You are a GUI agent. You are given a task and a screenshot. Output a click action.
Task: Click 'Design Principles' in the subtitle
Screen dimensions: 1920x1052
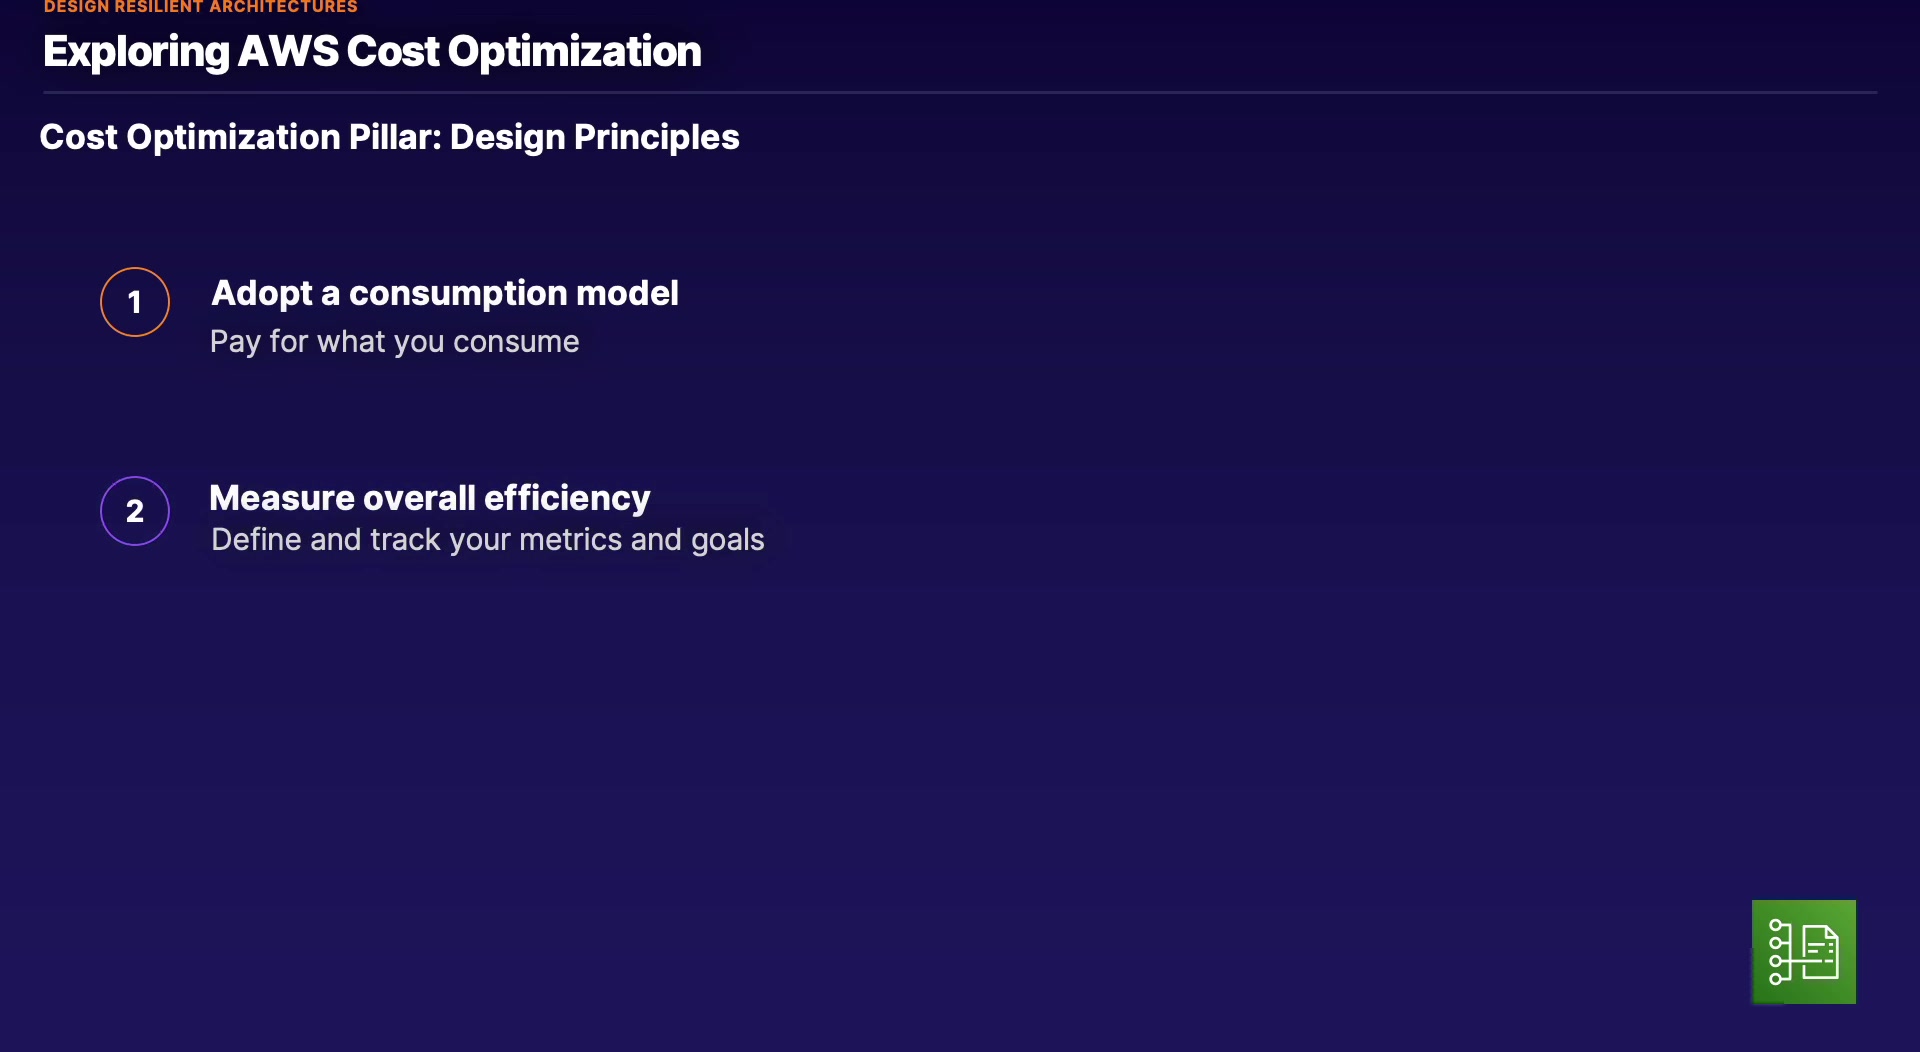click(594, 137)
